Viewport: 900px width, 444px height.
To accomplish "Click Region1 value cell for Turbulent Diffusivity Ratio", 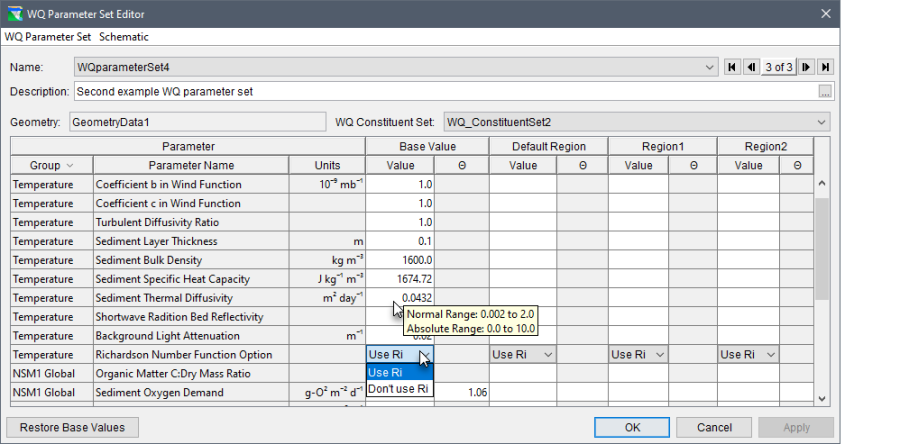I will click(x=638, y=223).
